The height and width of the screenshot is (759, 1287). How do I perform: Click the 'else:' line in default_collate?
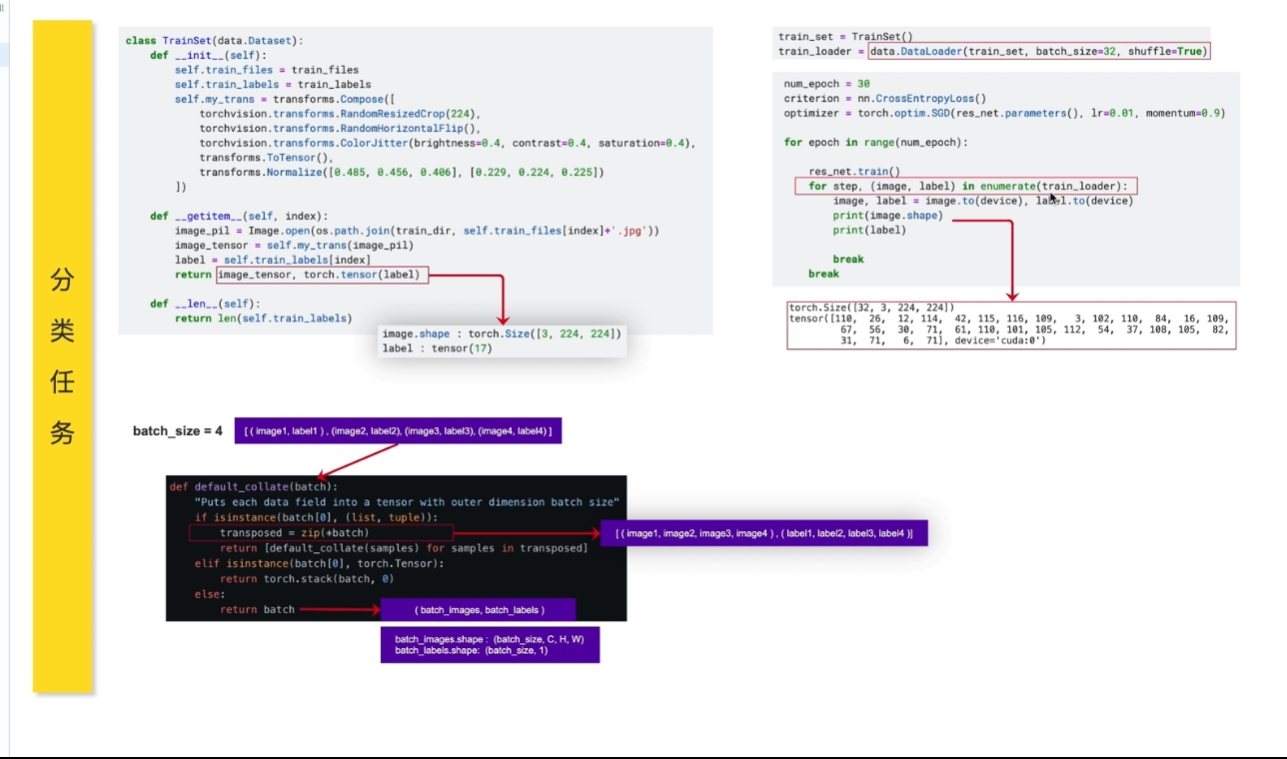[210, 594]
